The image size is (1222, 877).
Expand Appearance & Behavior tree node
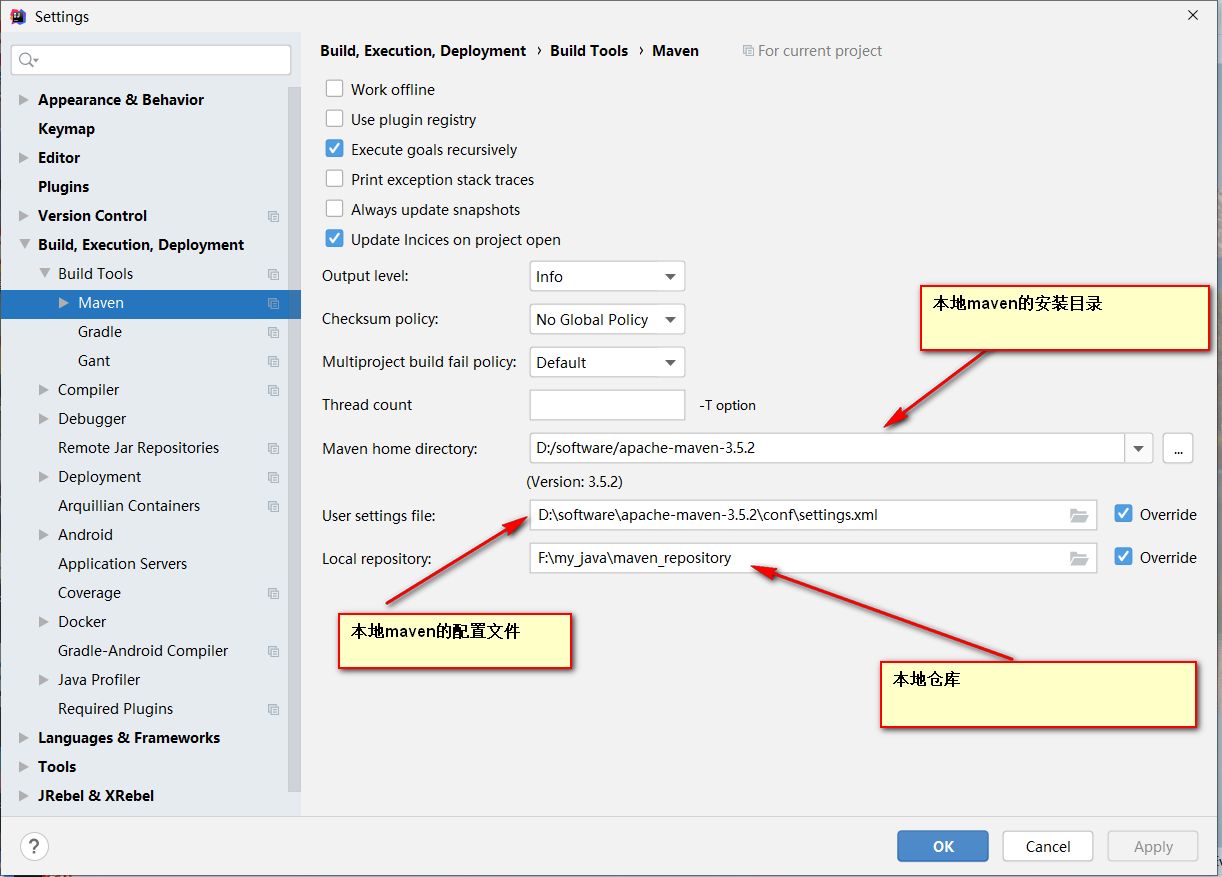[x=24, y=100]
